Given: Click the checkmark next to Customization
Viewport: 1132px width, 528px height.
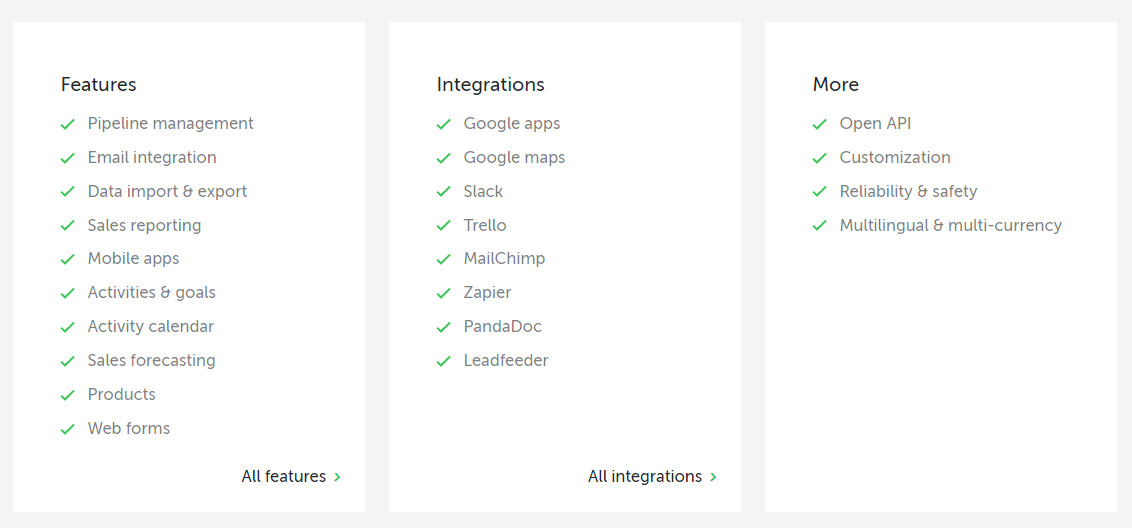Looking at the screenshot, I should click(819, 158).
